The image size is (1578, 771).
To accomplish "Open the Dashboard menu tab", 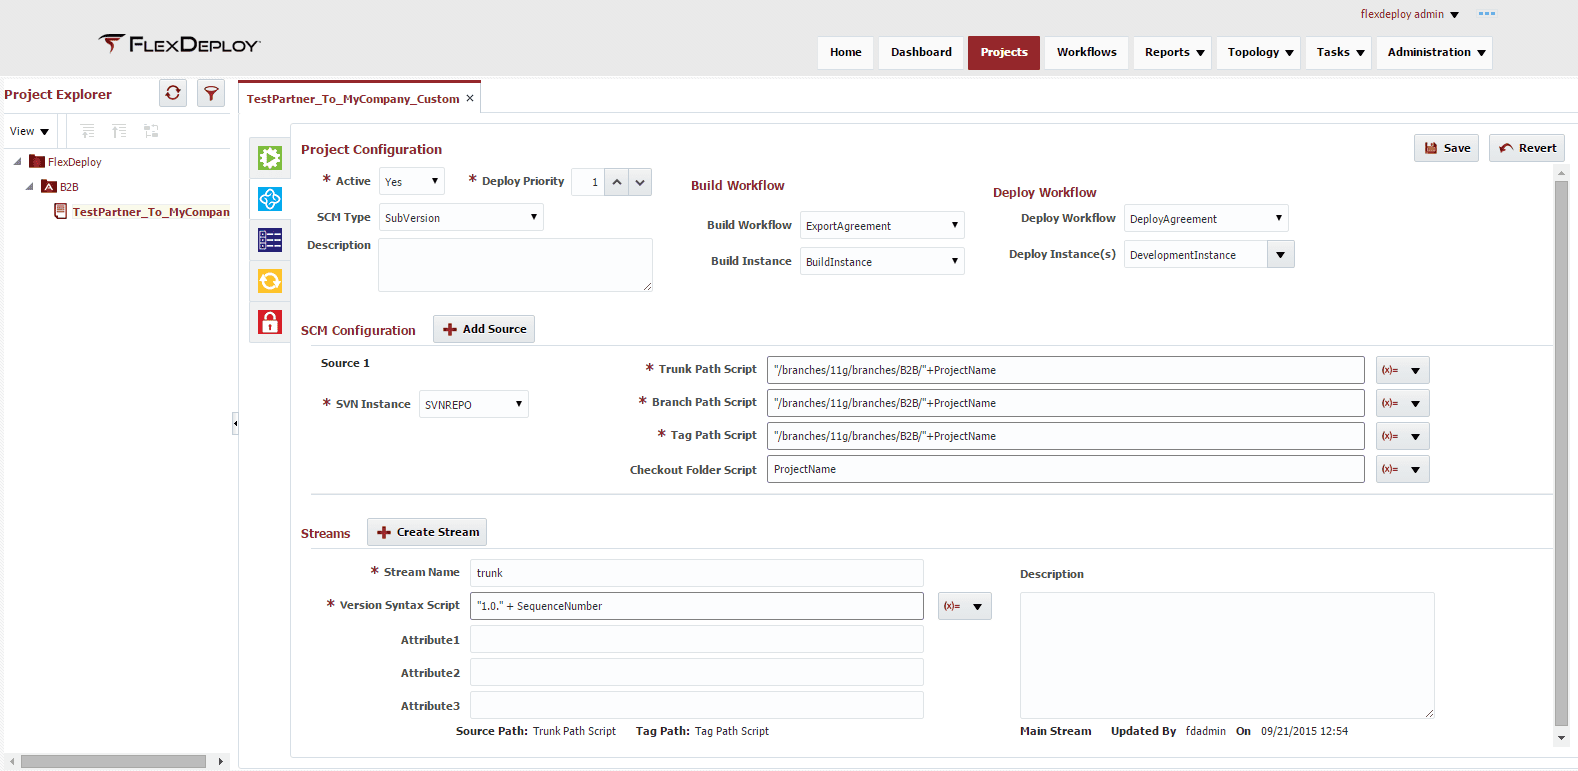I will [921, 52].
